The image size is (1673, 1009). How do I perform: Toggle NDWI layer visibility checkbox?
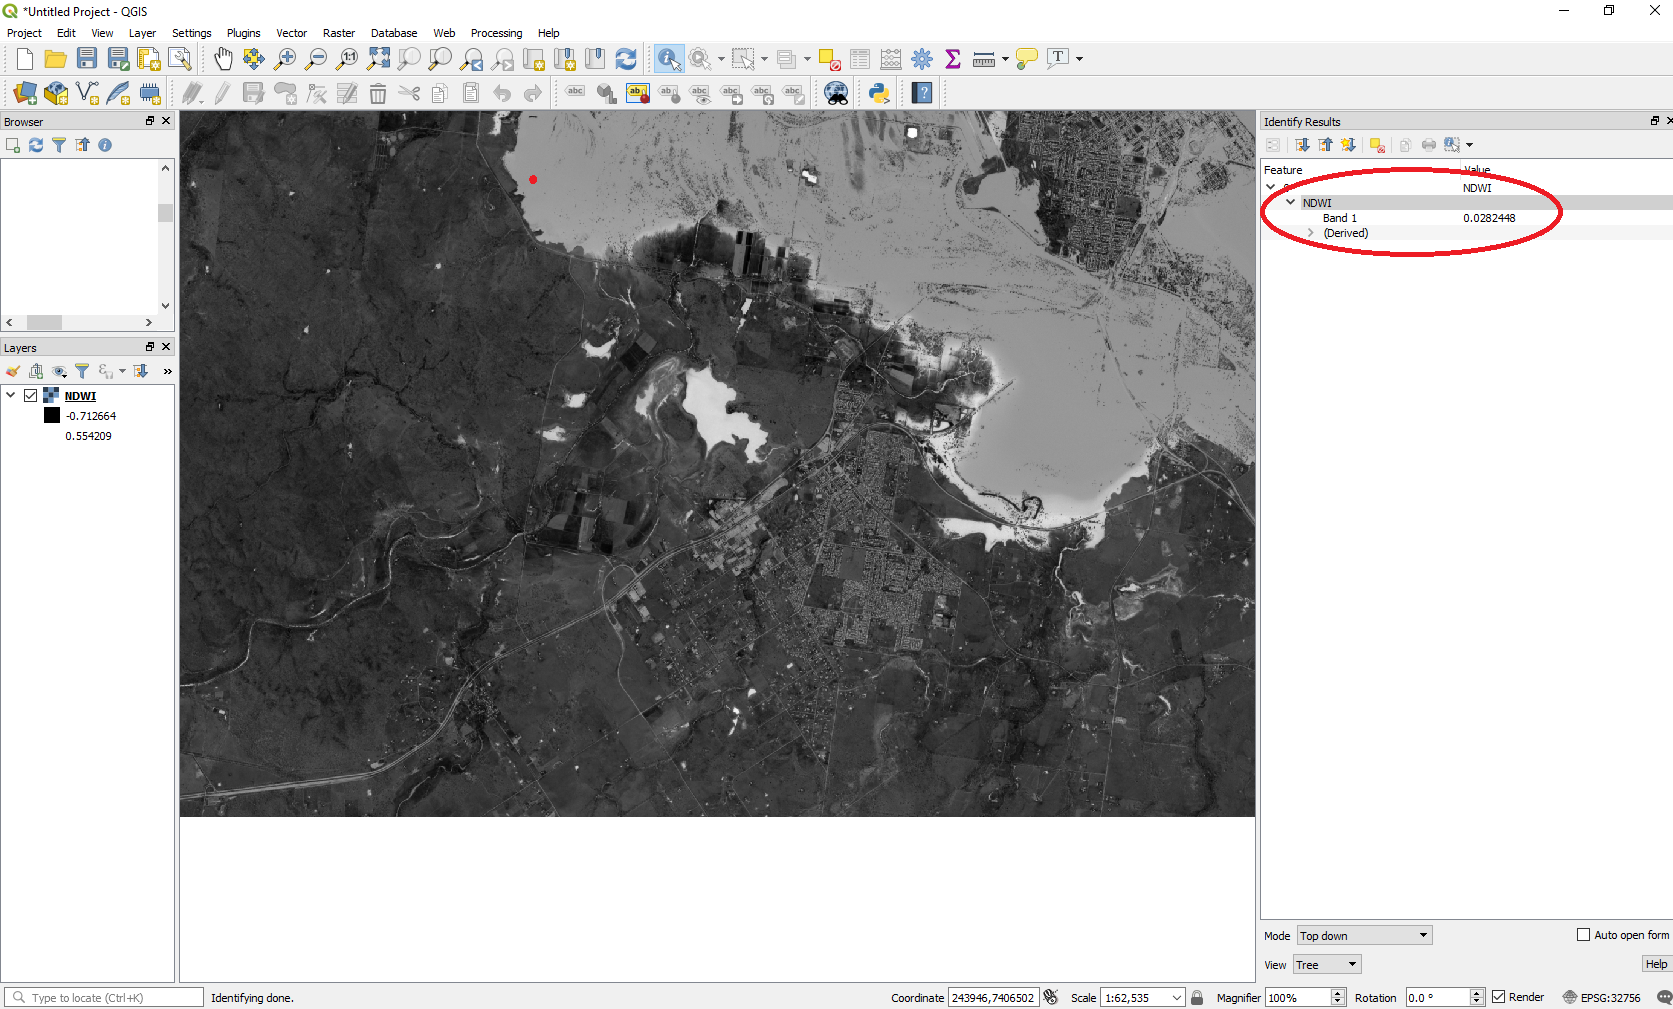click(31, 396)
